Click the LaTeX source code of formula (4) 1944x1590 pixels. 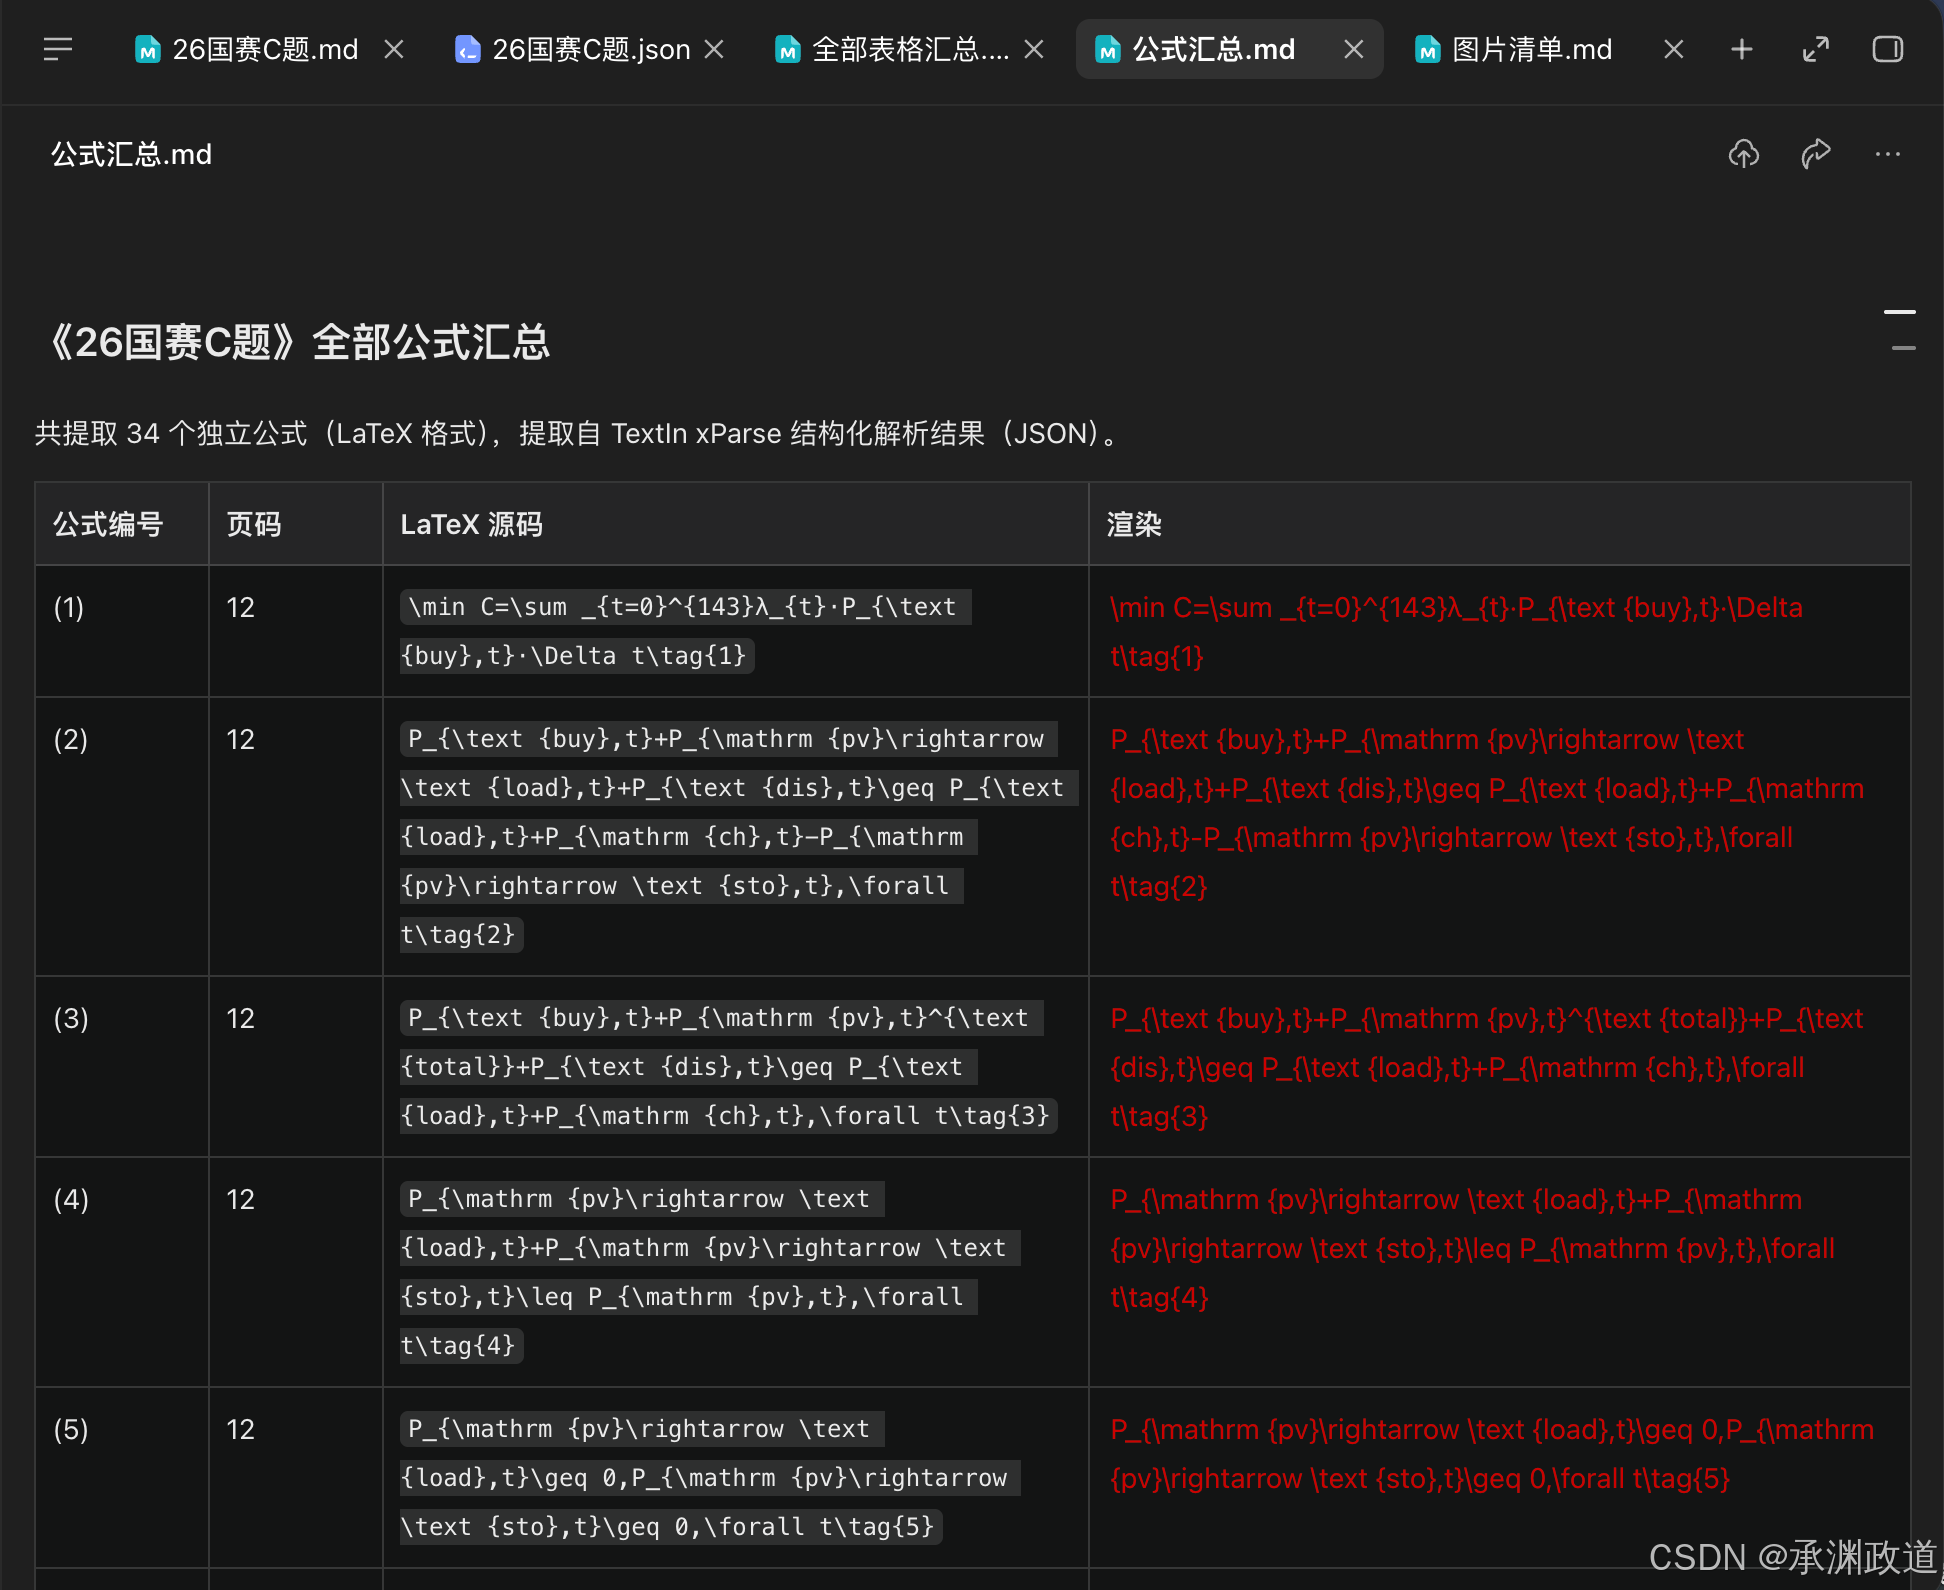pyautogui.click(x=710, y=1272)
